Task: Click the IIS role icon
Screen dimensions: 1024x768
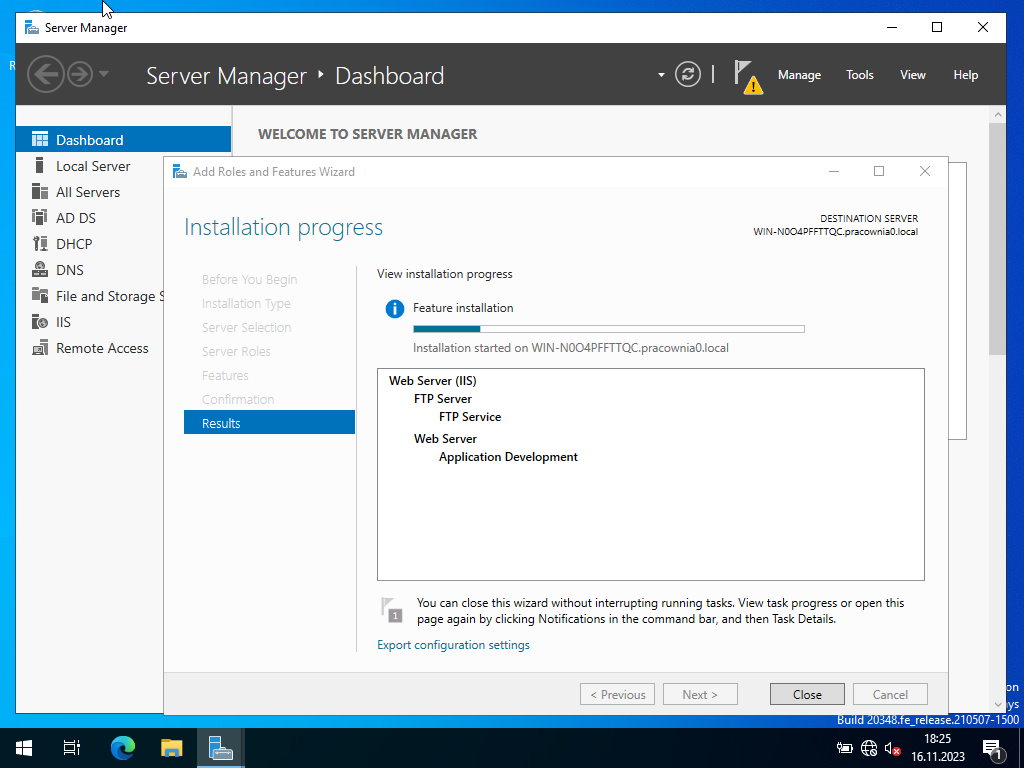Action: 40,322
